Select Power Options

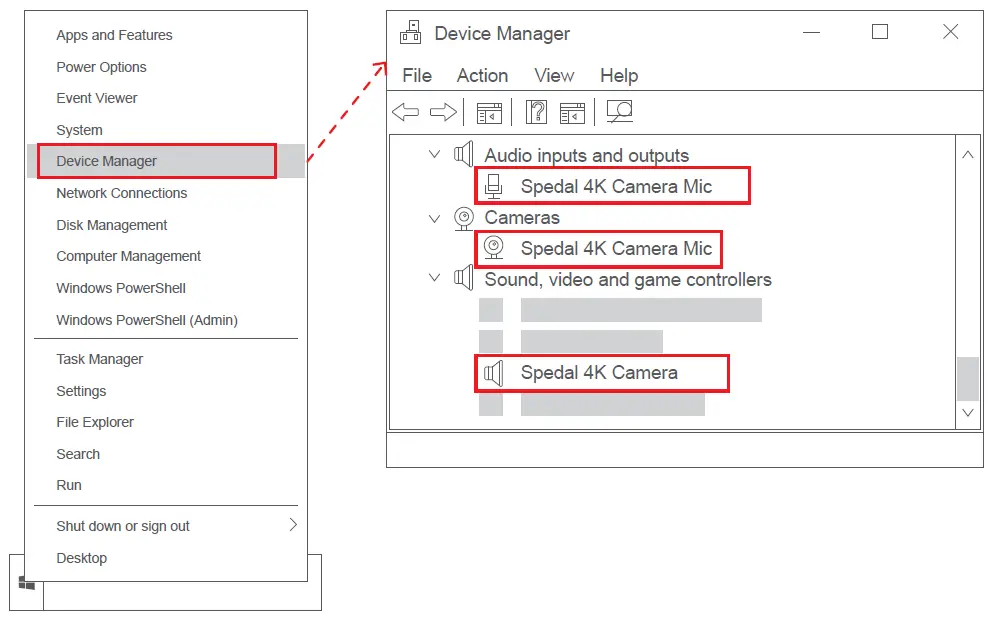click(101, 67)
